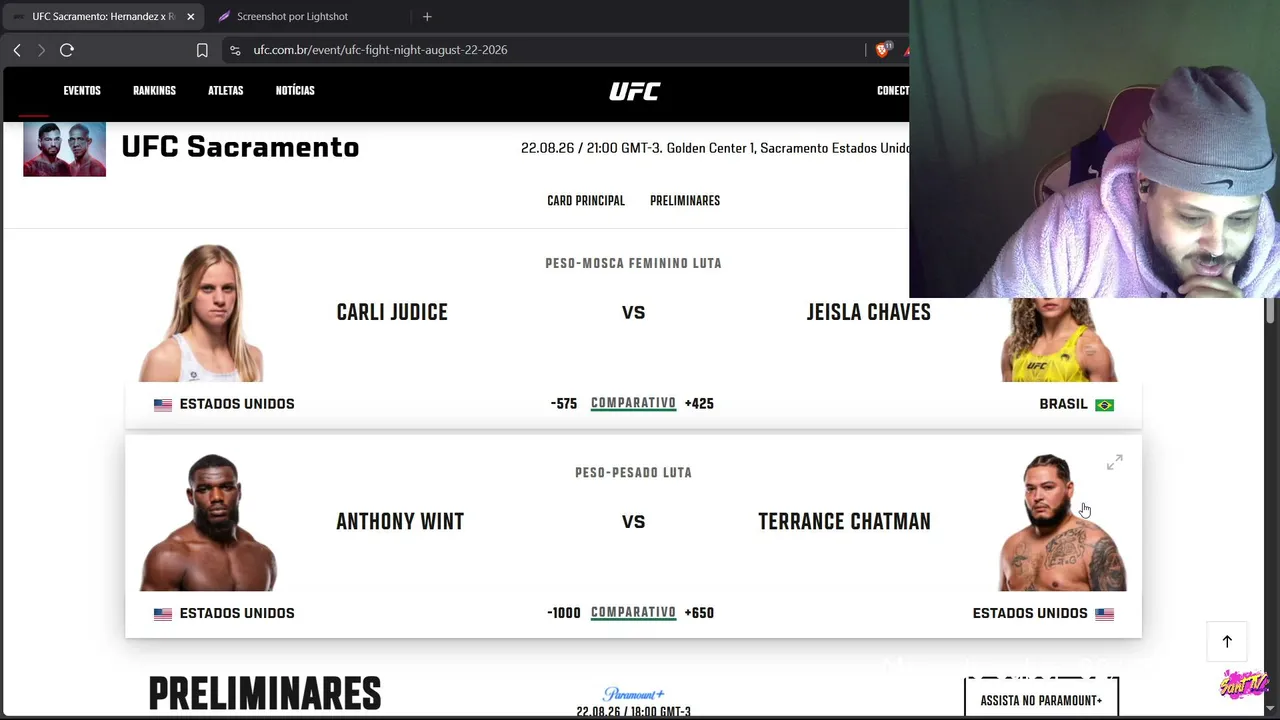Open Terrance Chatman's athlete name link

[x=844, y=522]
